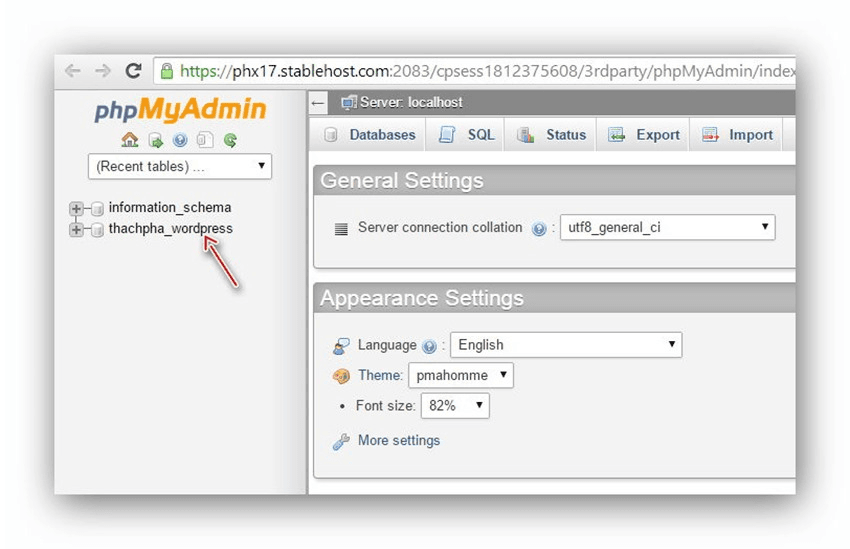Click the thachpha_wordpress database icon
850x549 pixels.
98,230
